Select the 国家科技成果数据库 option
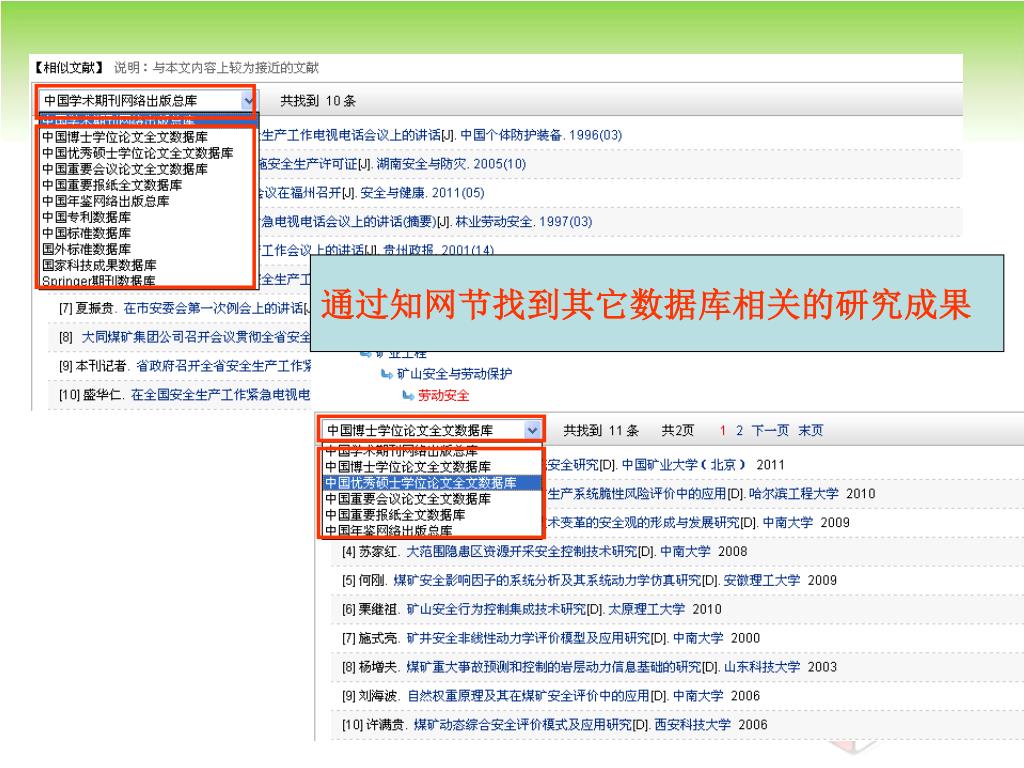Viewport: 1024px width, 768px height. 99,265
